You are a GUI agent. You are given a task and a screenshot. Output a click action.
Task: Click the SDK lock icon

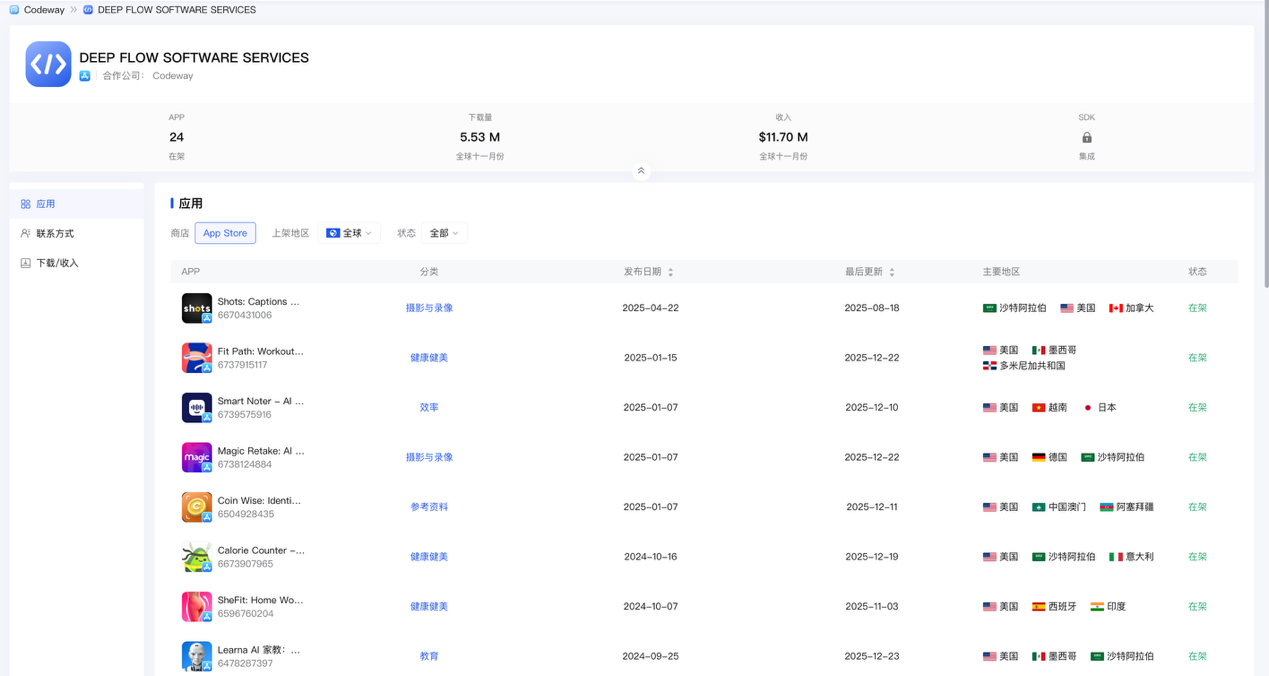point(1086,138)
